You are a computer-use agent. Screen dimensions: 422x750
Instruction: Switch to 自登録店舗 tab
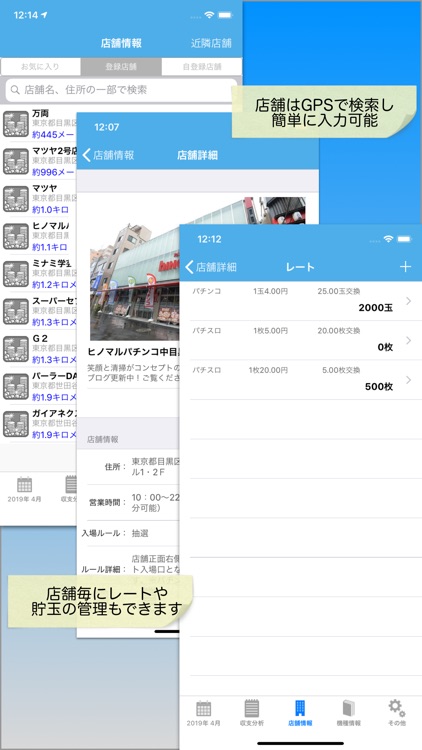click(202, 67)
